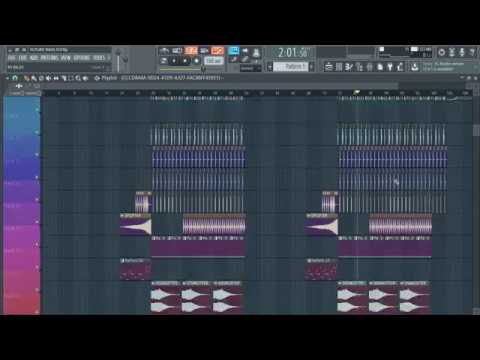This screenshot has width=480, height=360.
Task: Mute the red track with stereo audio clips
Action: [37, 290]
